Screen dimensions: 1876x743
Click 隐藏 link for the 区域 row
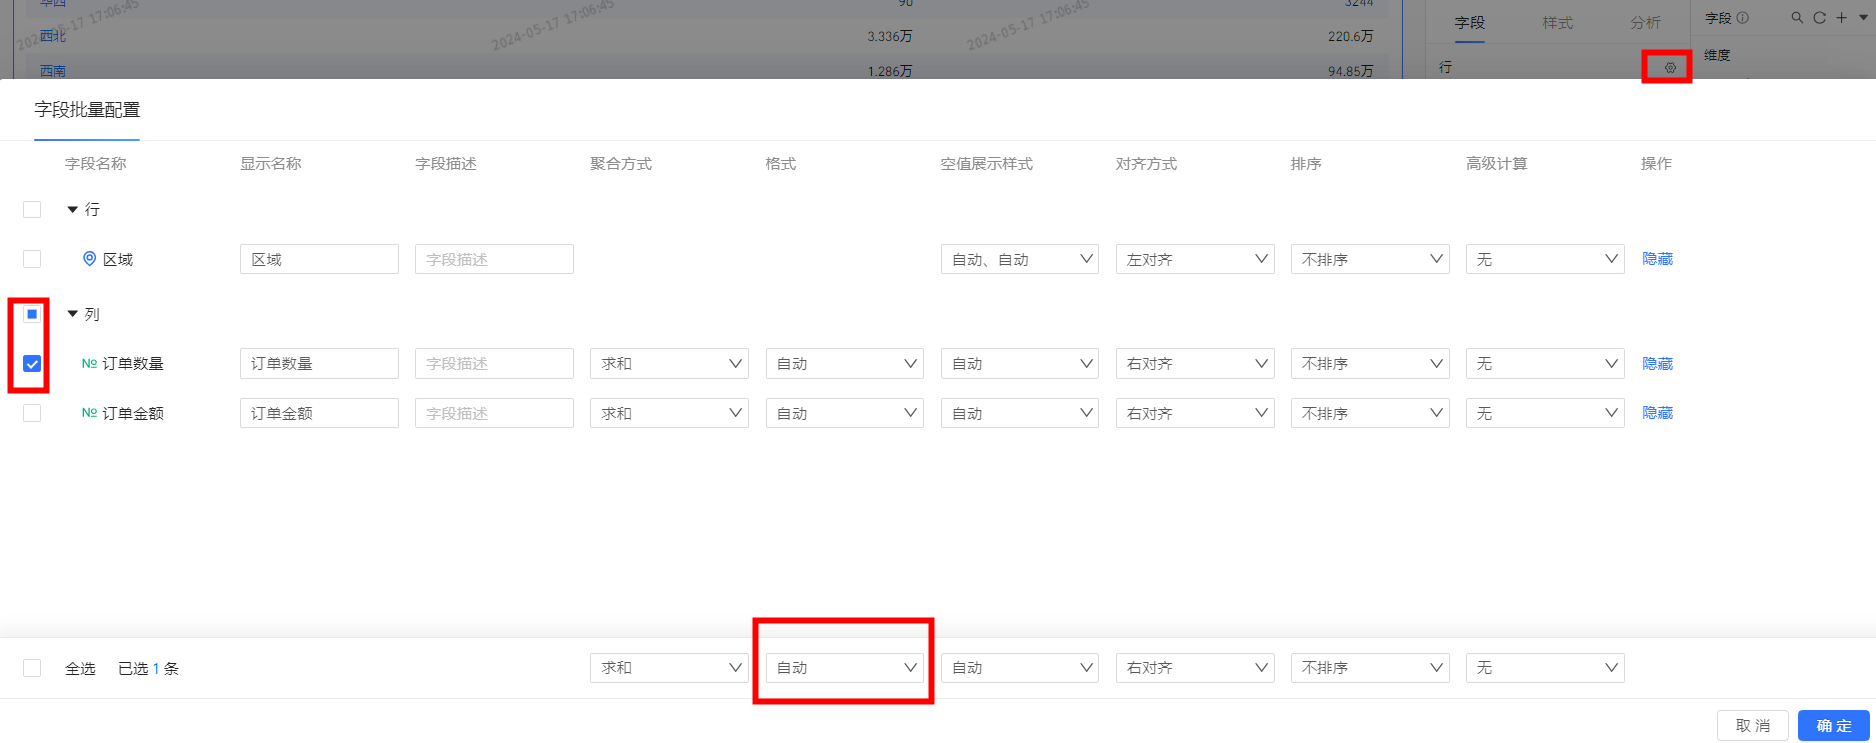point(1657,259)
